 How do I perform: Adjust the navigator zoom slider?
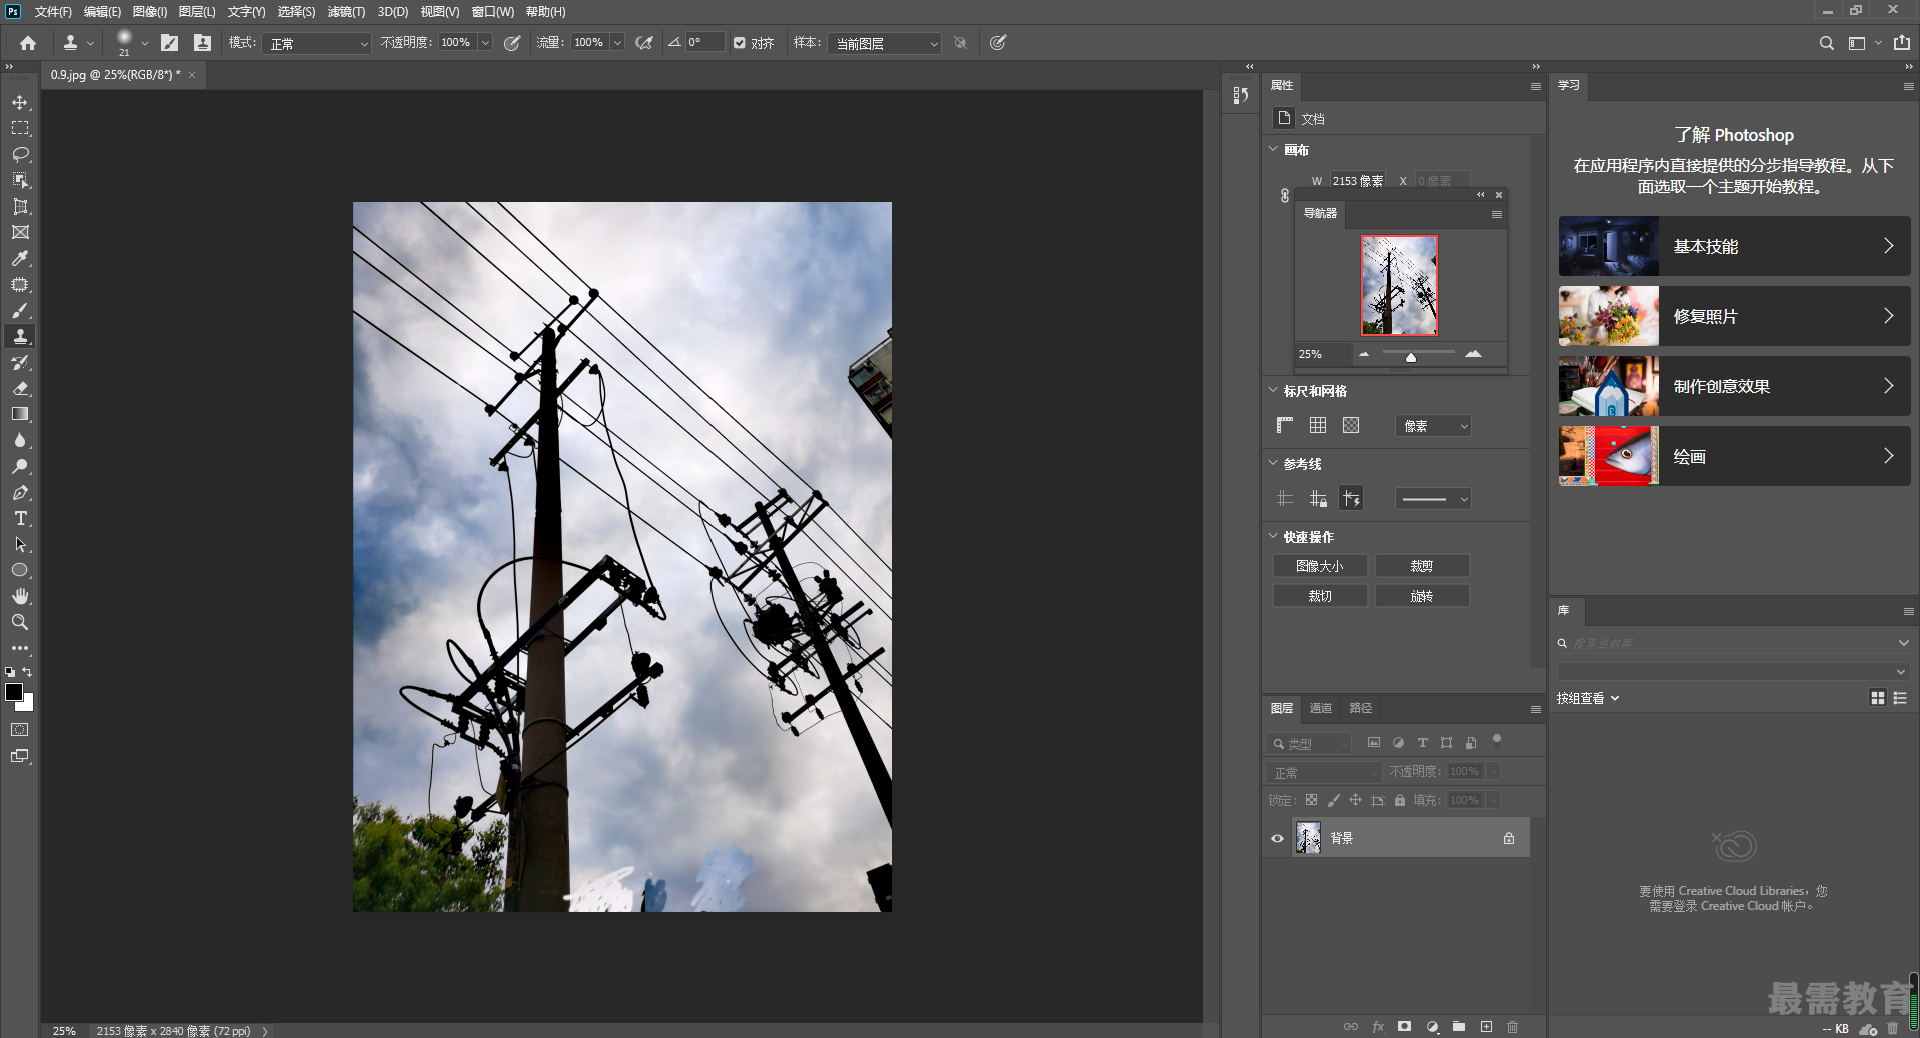(x=1411, y=357)
